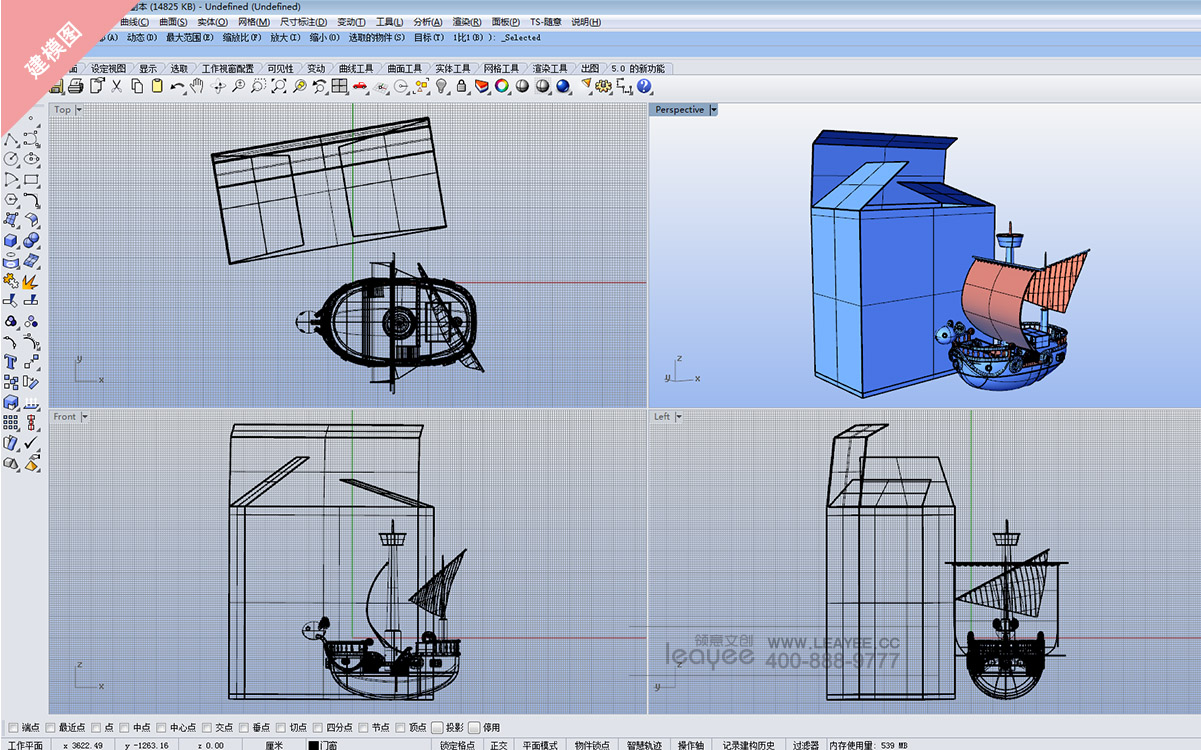Image resolution: width=1201 pixels, height=750 pixels.
Task: Click the Print icon in toolbar
Action: click(x=76, y=87)
